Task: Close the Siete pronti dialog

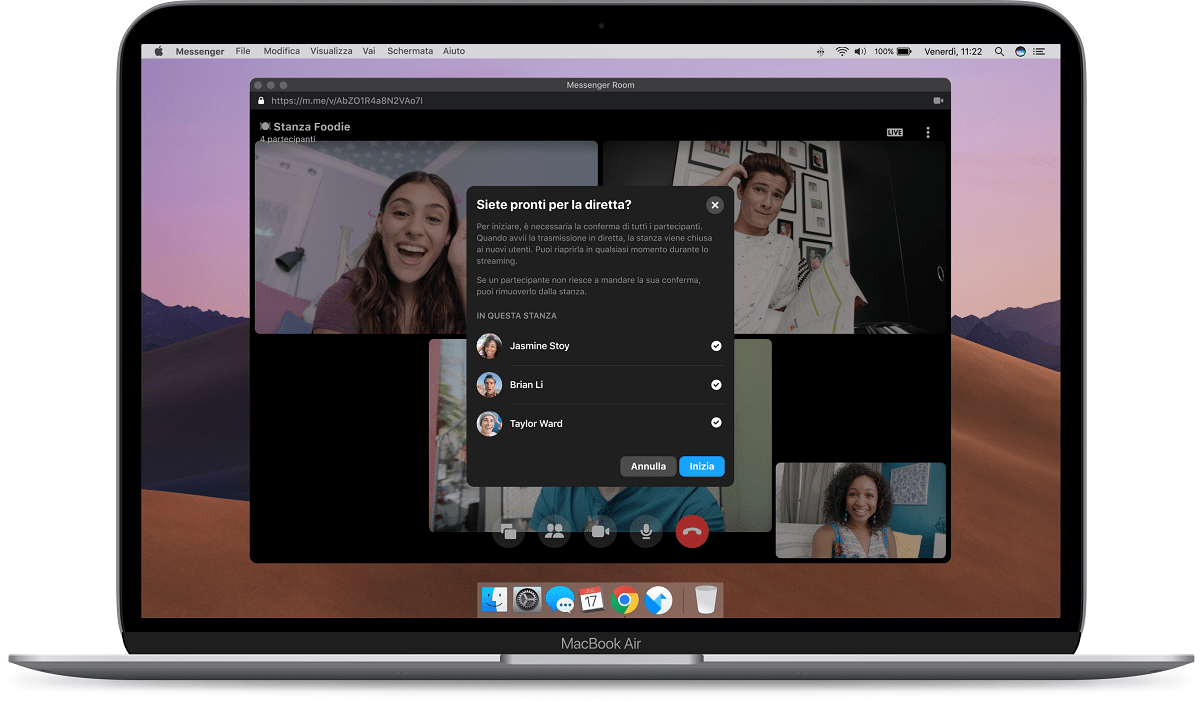Action: pyautogui.click(x=714, y=205)
